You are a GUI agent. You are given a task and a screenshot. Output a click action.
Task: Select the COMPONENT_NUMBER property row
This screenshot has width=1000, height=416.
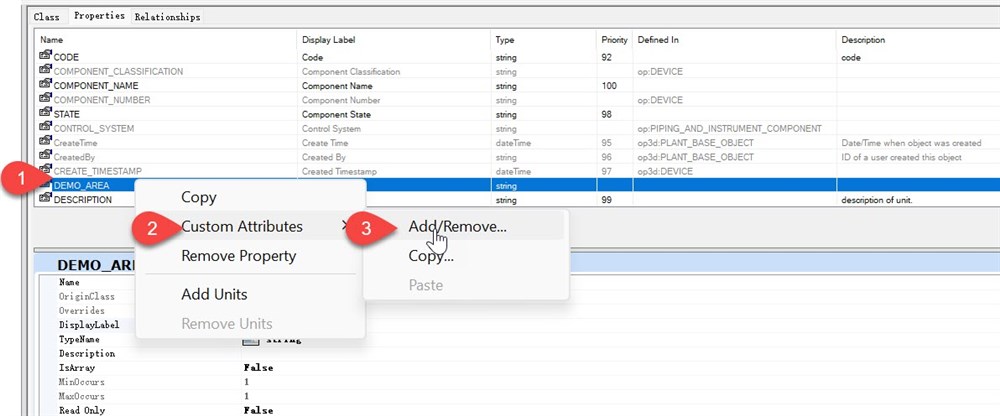[x=518, y=100]
